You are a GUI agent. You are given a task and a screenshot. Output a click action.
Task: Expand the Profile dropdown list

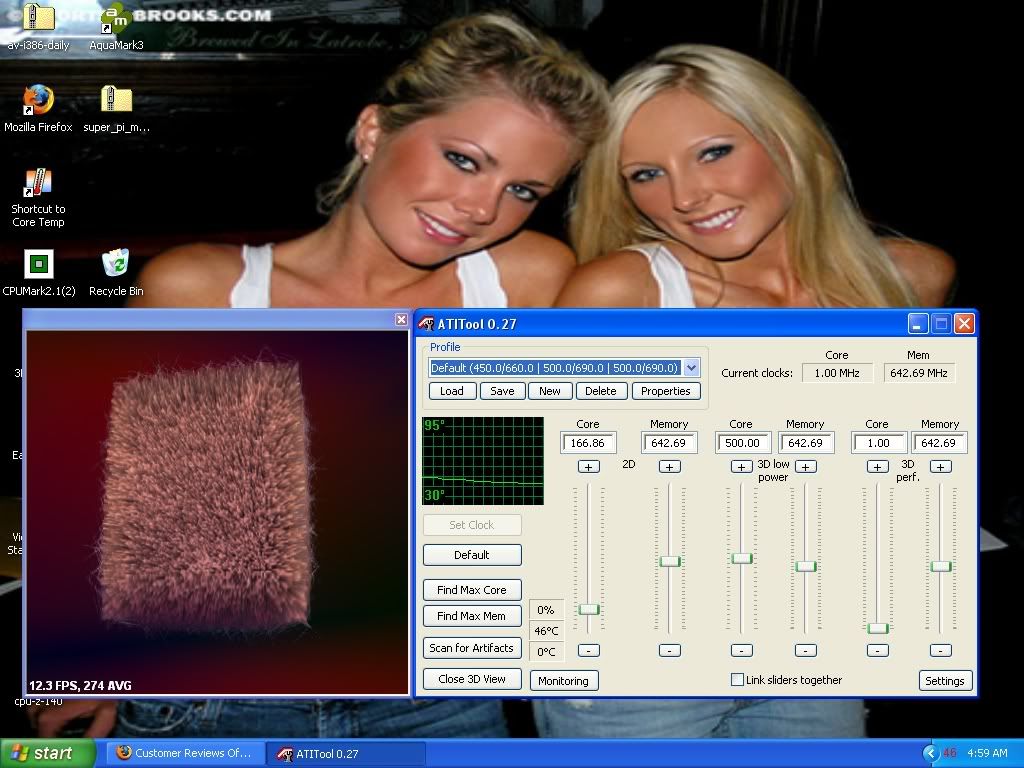point(691,368)
